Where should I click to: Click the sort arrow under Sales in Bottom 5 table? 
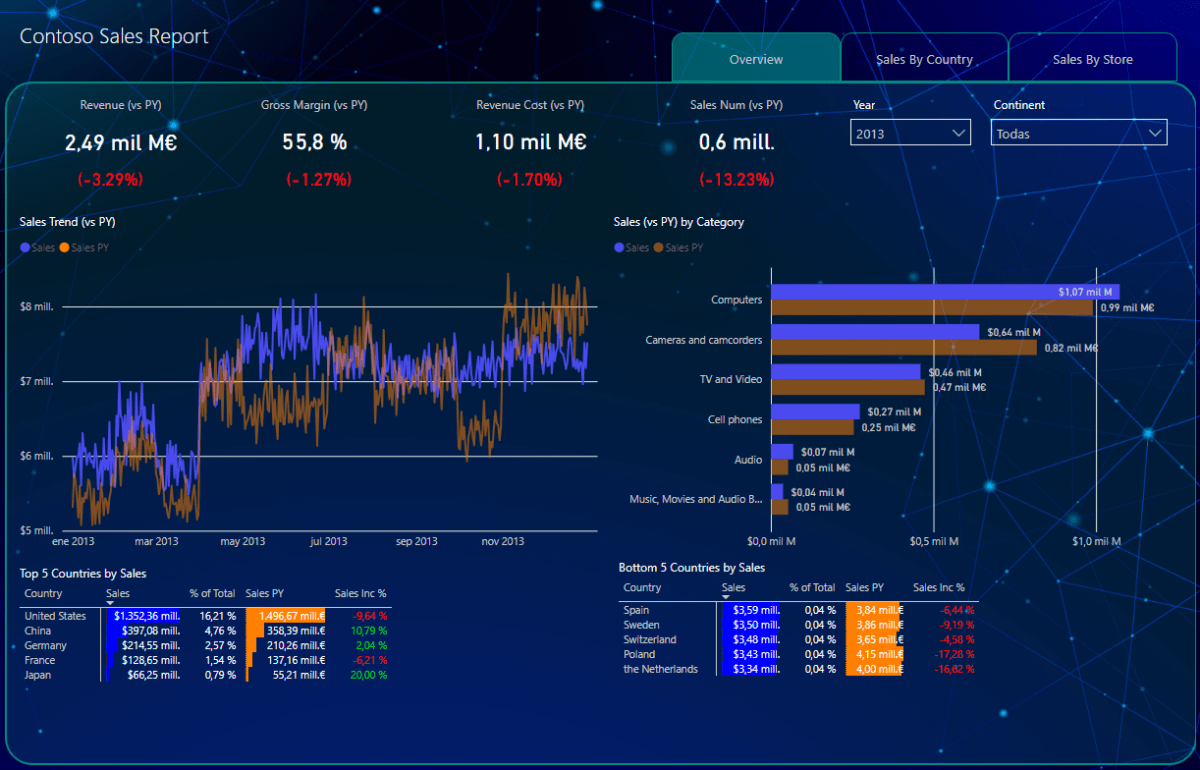tap(725, 597)
